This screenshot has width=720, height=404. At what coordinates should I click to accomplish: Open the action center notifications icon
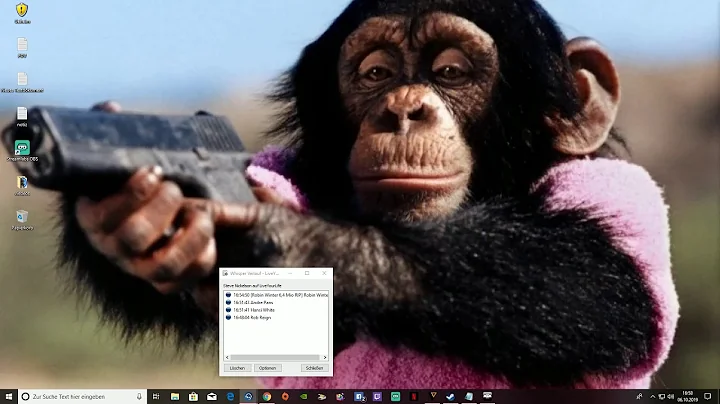pyautogui.click(x=708, y=396)
